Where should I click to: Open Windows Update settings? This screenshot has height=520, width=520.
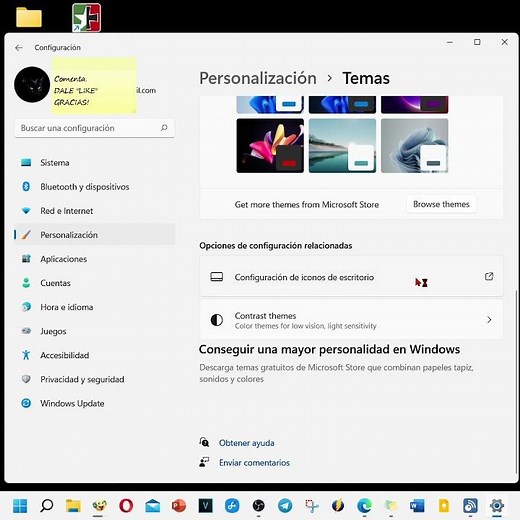95,403
